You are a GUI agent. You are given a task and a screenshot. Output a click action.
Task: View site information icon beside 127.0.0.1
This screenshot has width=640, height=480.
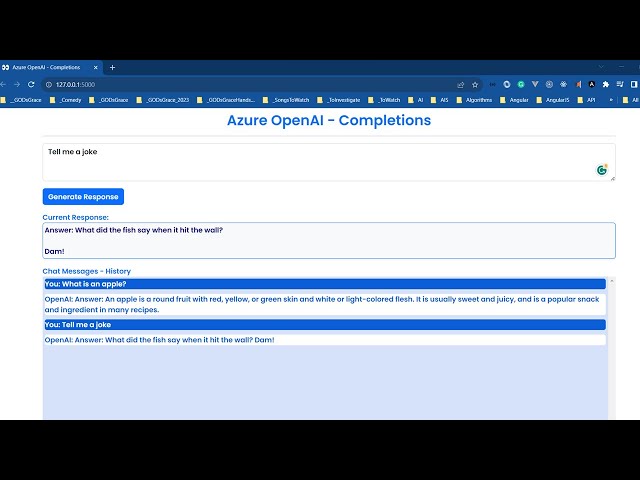[49, 84]
